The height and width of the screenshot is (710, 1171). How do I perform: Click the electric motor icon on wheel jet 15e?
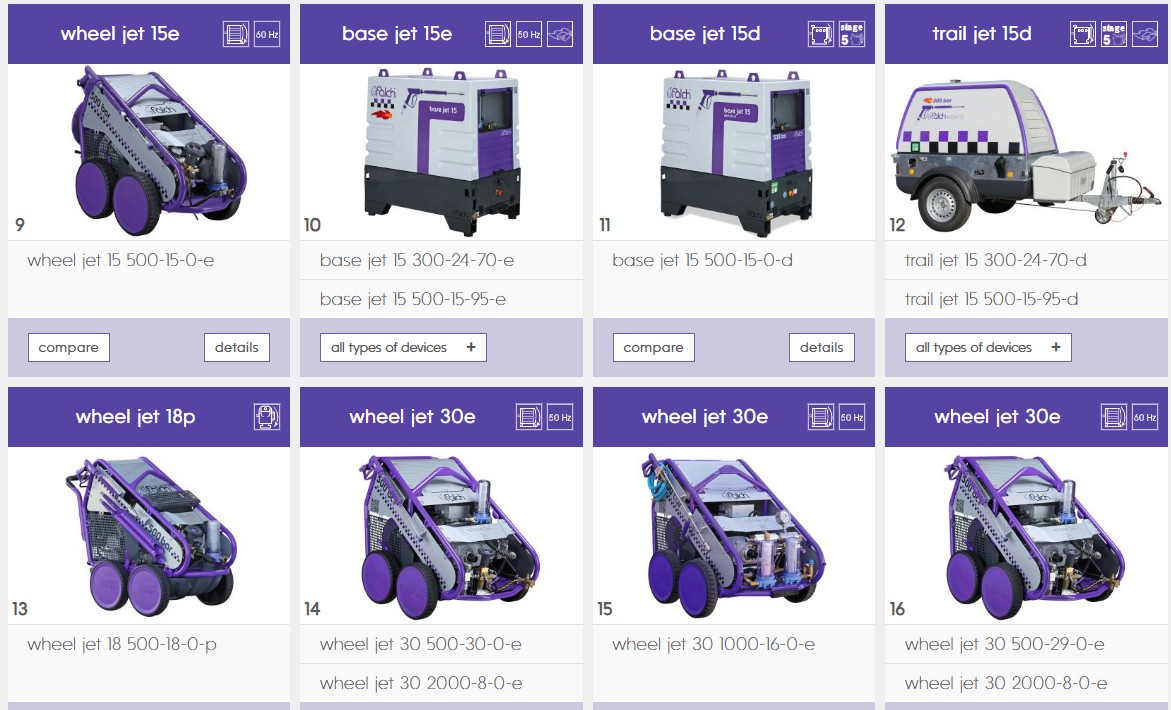[236, 34]
